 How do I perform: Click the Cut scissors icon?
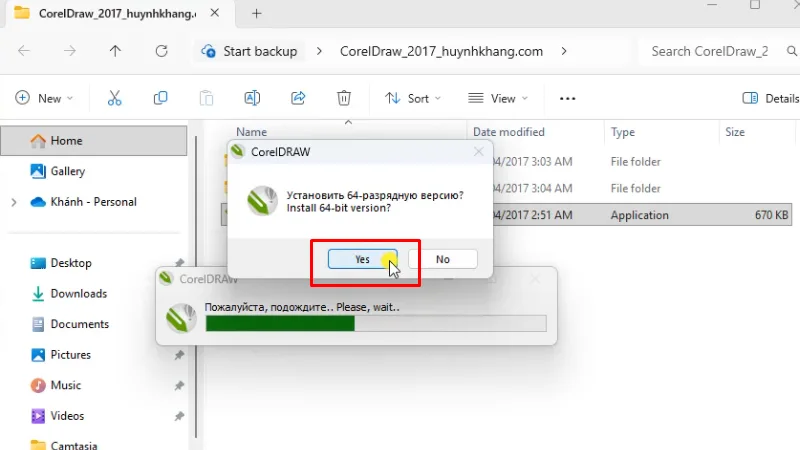(x=114, y=98)
